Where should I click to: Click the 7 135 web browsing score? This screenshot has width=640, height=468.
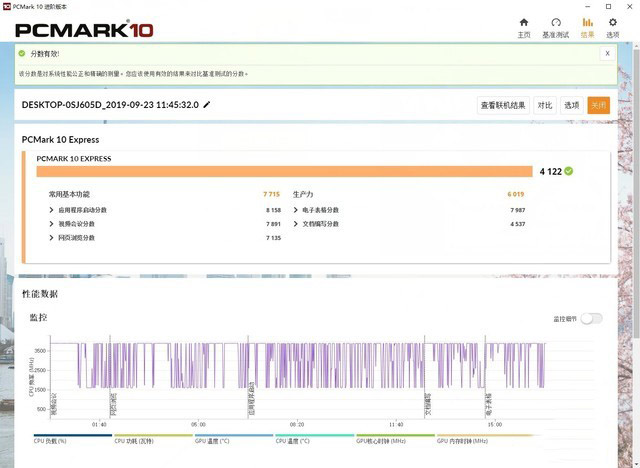click(273, 238)
